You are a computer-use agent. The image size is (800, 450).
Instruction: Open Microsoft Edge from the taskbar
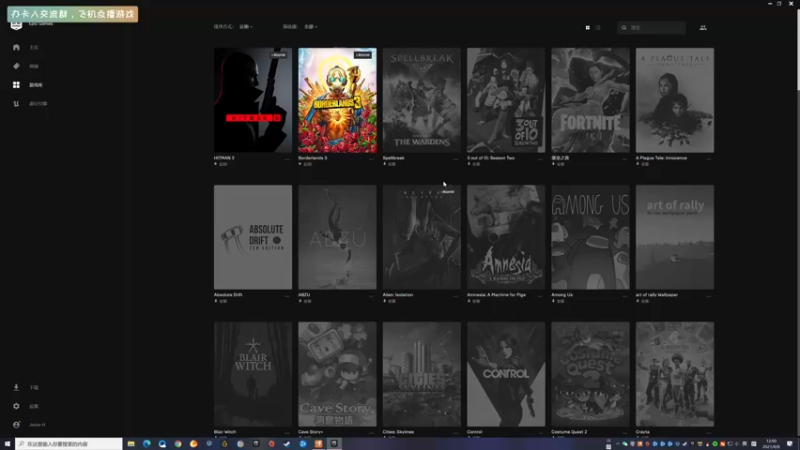pyautogui.click(x=147, y=444)
